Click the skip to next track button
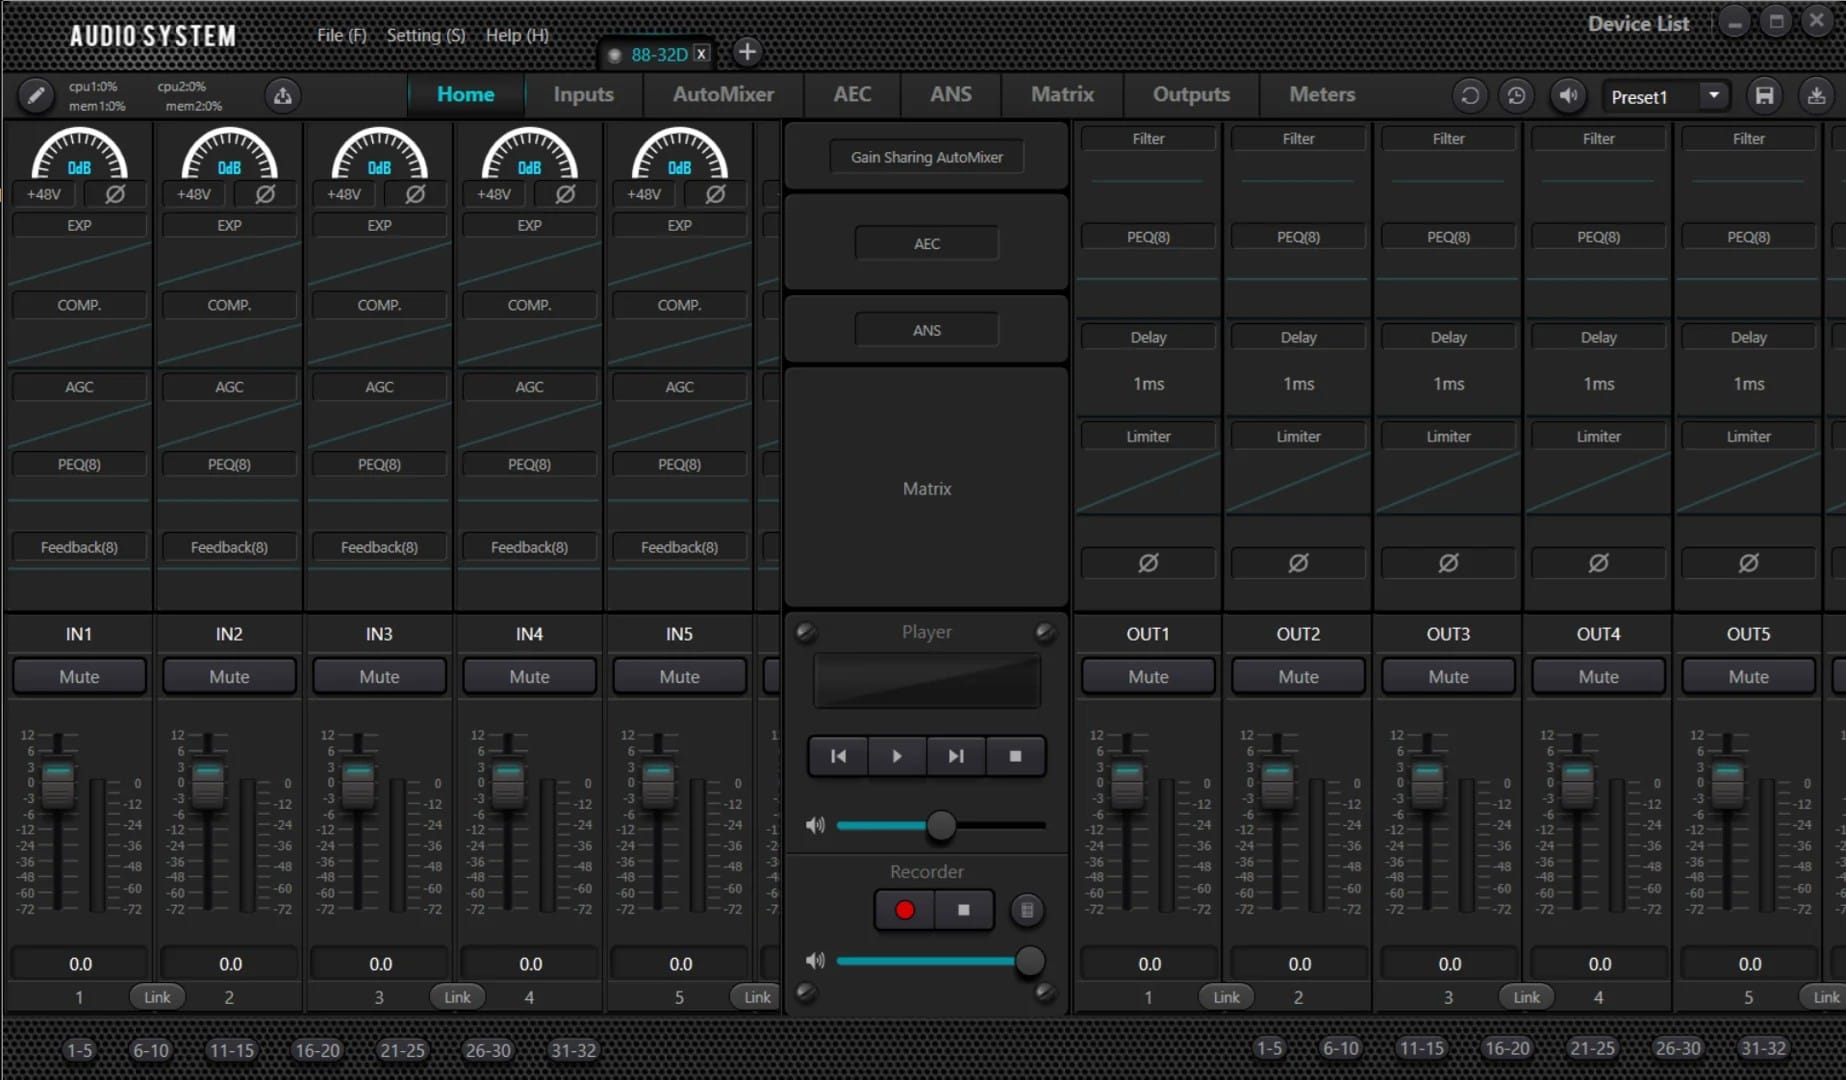This screenshot has height=1080, width=1846. coord(956,756)
